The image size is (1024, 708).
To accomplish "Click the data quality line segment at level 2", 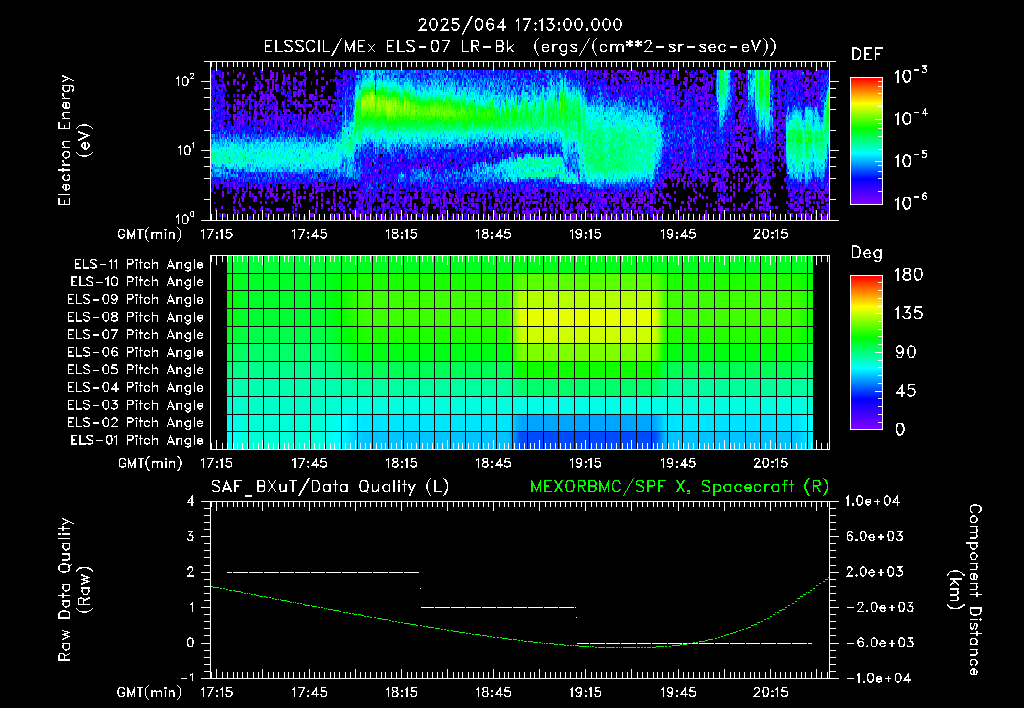I will click(323, 572).
